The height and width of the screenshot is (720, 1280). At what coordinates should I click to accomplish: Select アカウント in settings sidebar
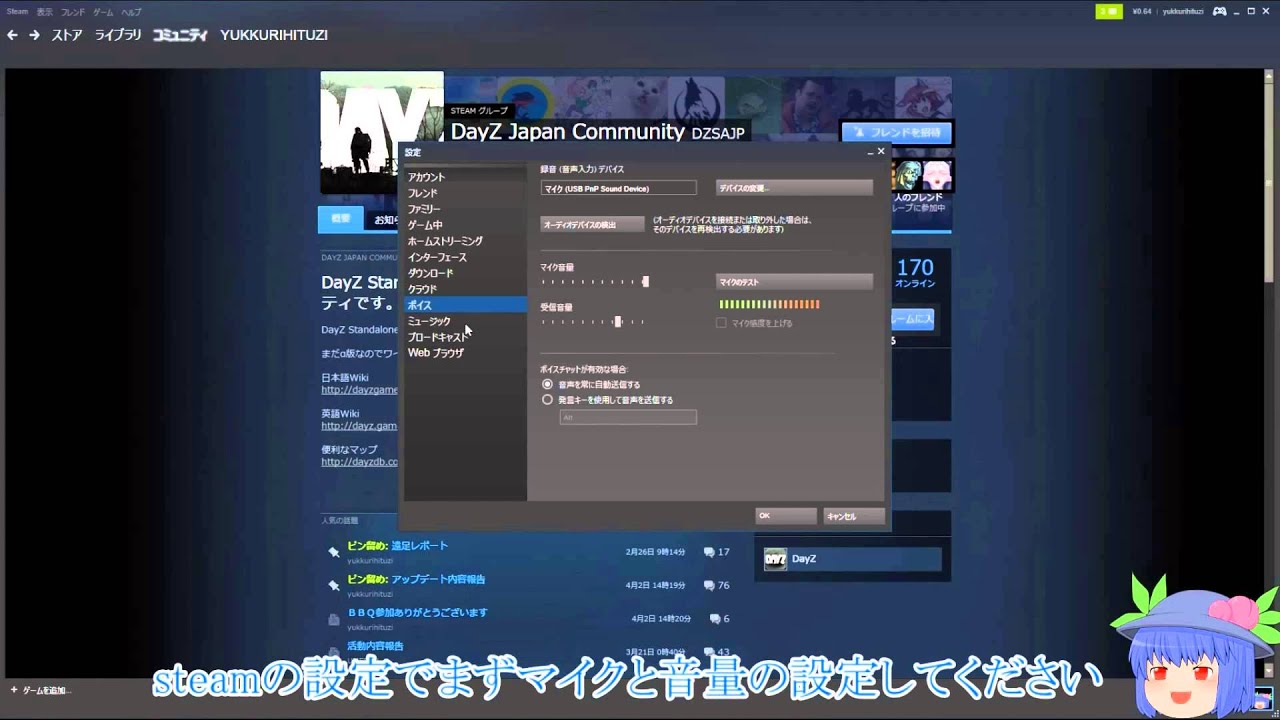point(465,177)
